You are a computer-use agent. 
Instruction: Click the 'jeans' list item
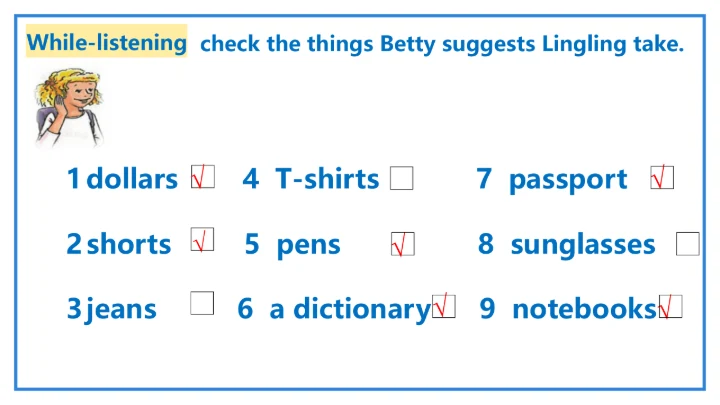[121, 309]
